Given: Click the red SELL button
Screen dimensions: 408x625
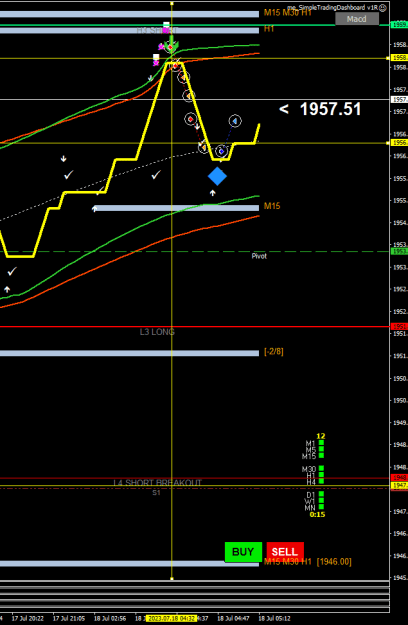Looking at the screenshot, I should [285, 552].
